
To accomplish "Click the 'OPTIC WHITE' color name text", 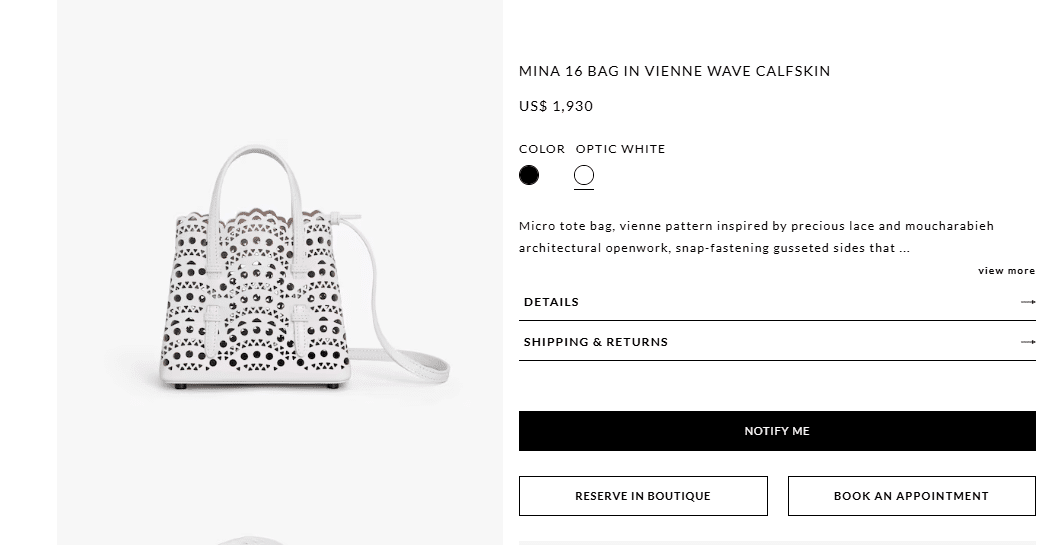I will pyautogui.click(x=620, y=149).
